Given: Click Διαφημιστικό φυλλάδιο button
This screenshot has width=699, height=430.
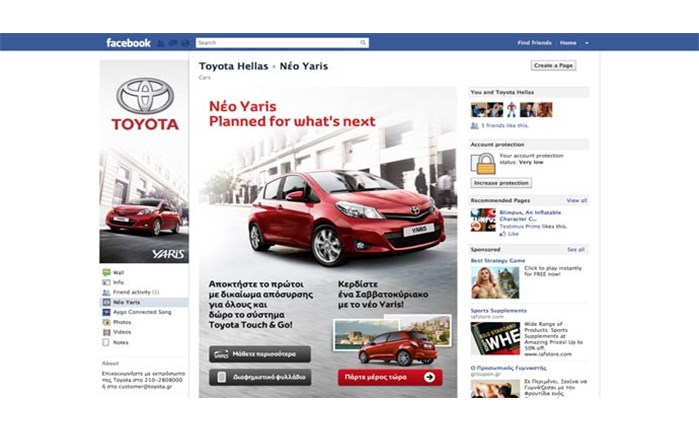Looking at the screenshot, I should click(x=260, y=377).
